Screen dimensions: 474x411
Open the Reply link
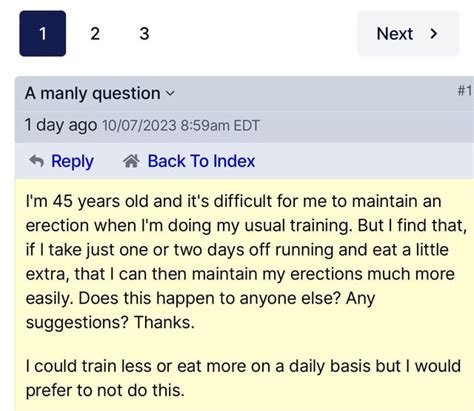click(x=72, y=161)
